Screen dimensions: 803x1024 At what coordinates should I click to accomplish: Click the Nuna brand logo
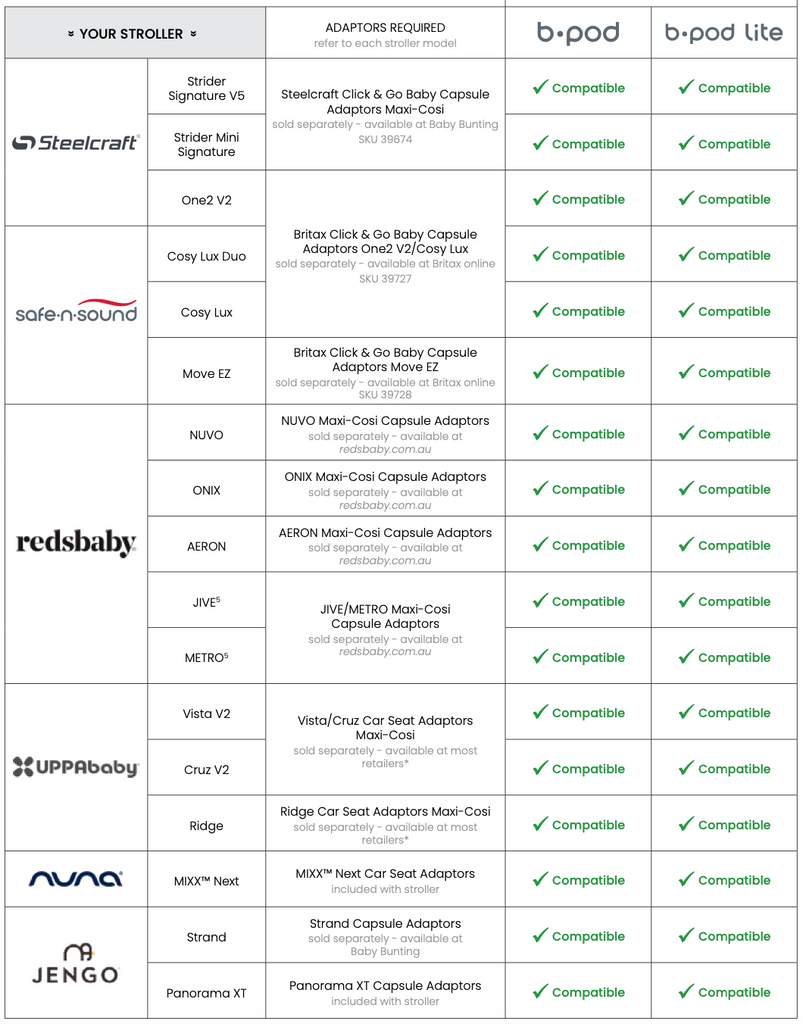click(76, 879)
